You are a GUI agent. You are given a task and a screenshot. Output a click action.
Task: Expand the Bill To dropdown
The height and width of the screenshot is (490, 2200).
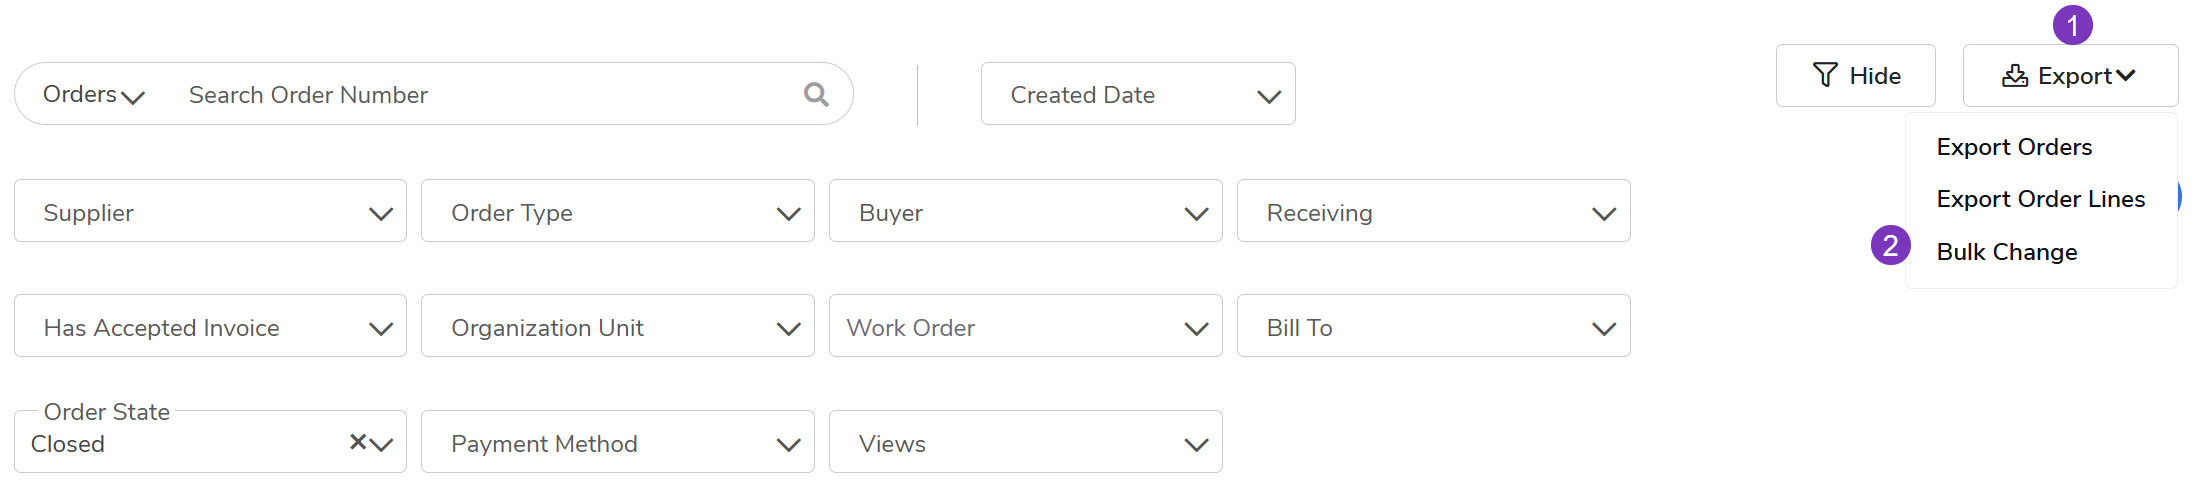(x=1433, y=327)
